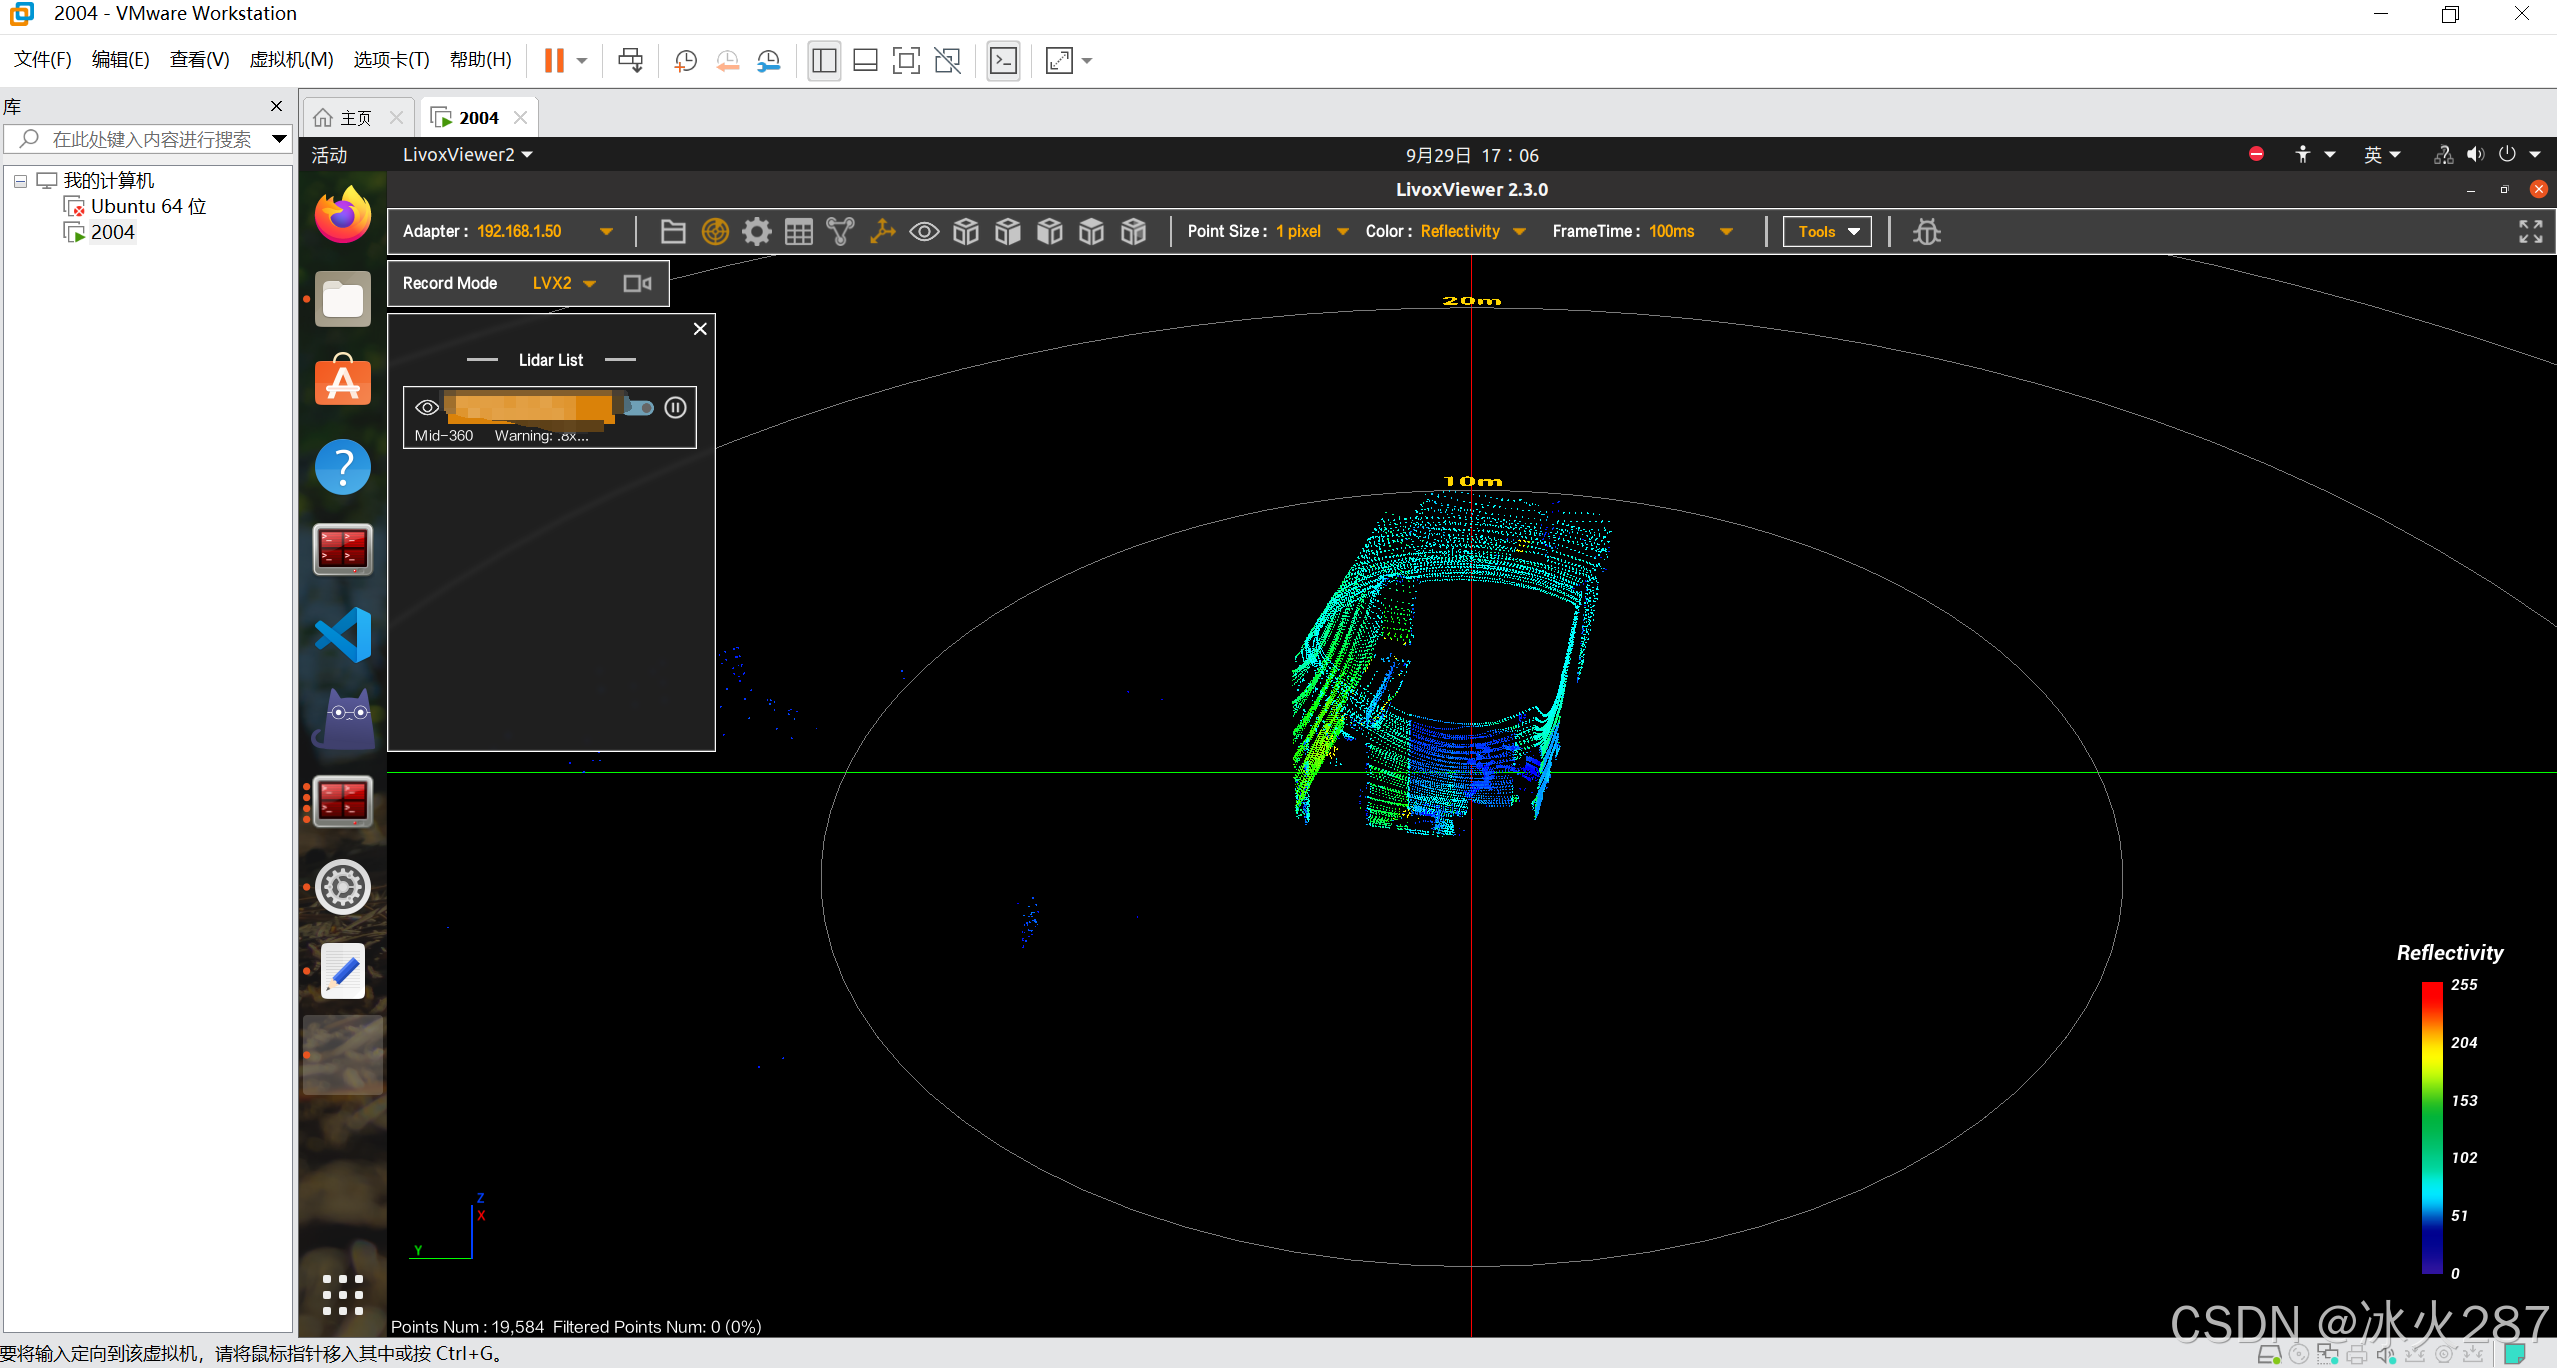Open the 帮助(H) menu

pyautogui.click(x=481, y=60)
